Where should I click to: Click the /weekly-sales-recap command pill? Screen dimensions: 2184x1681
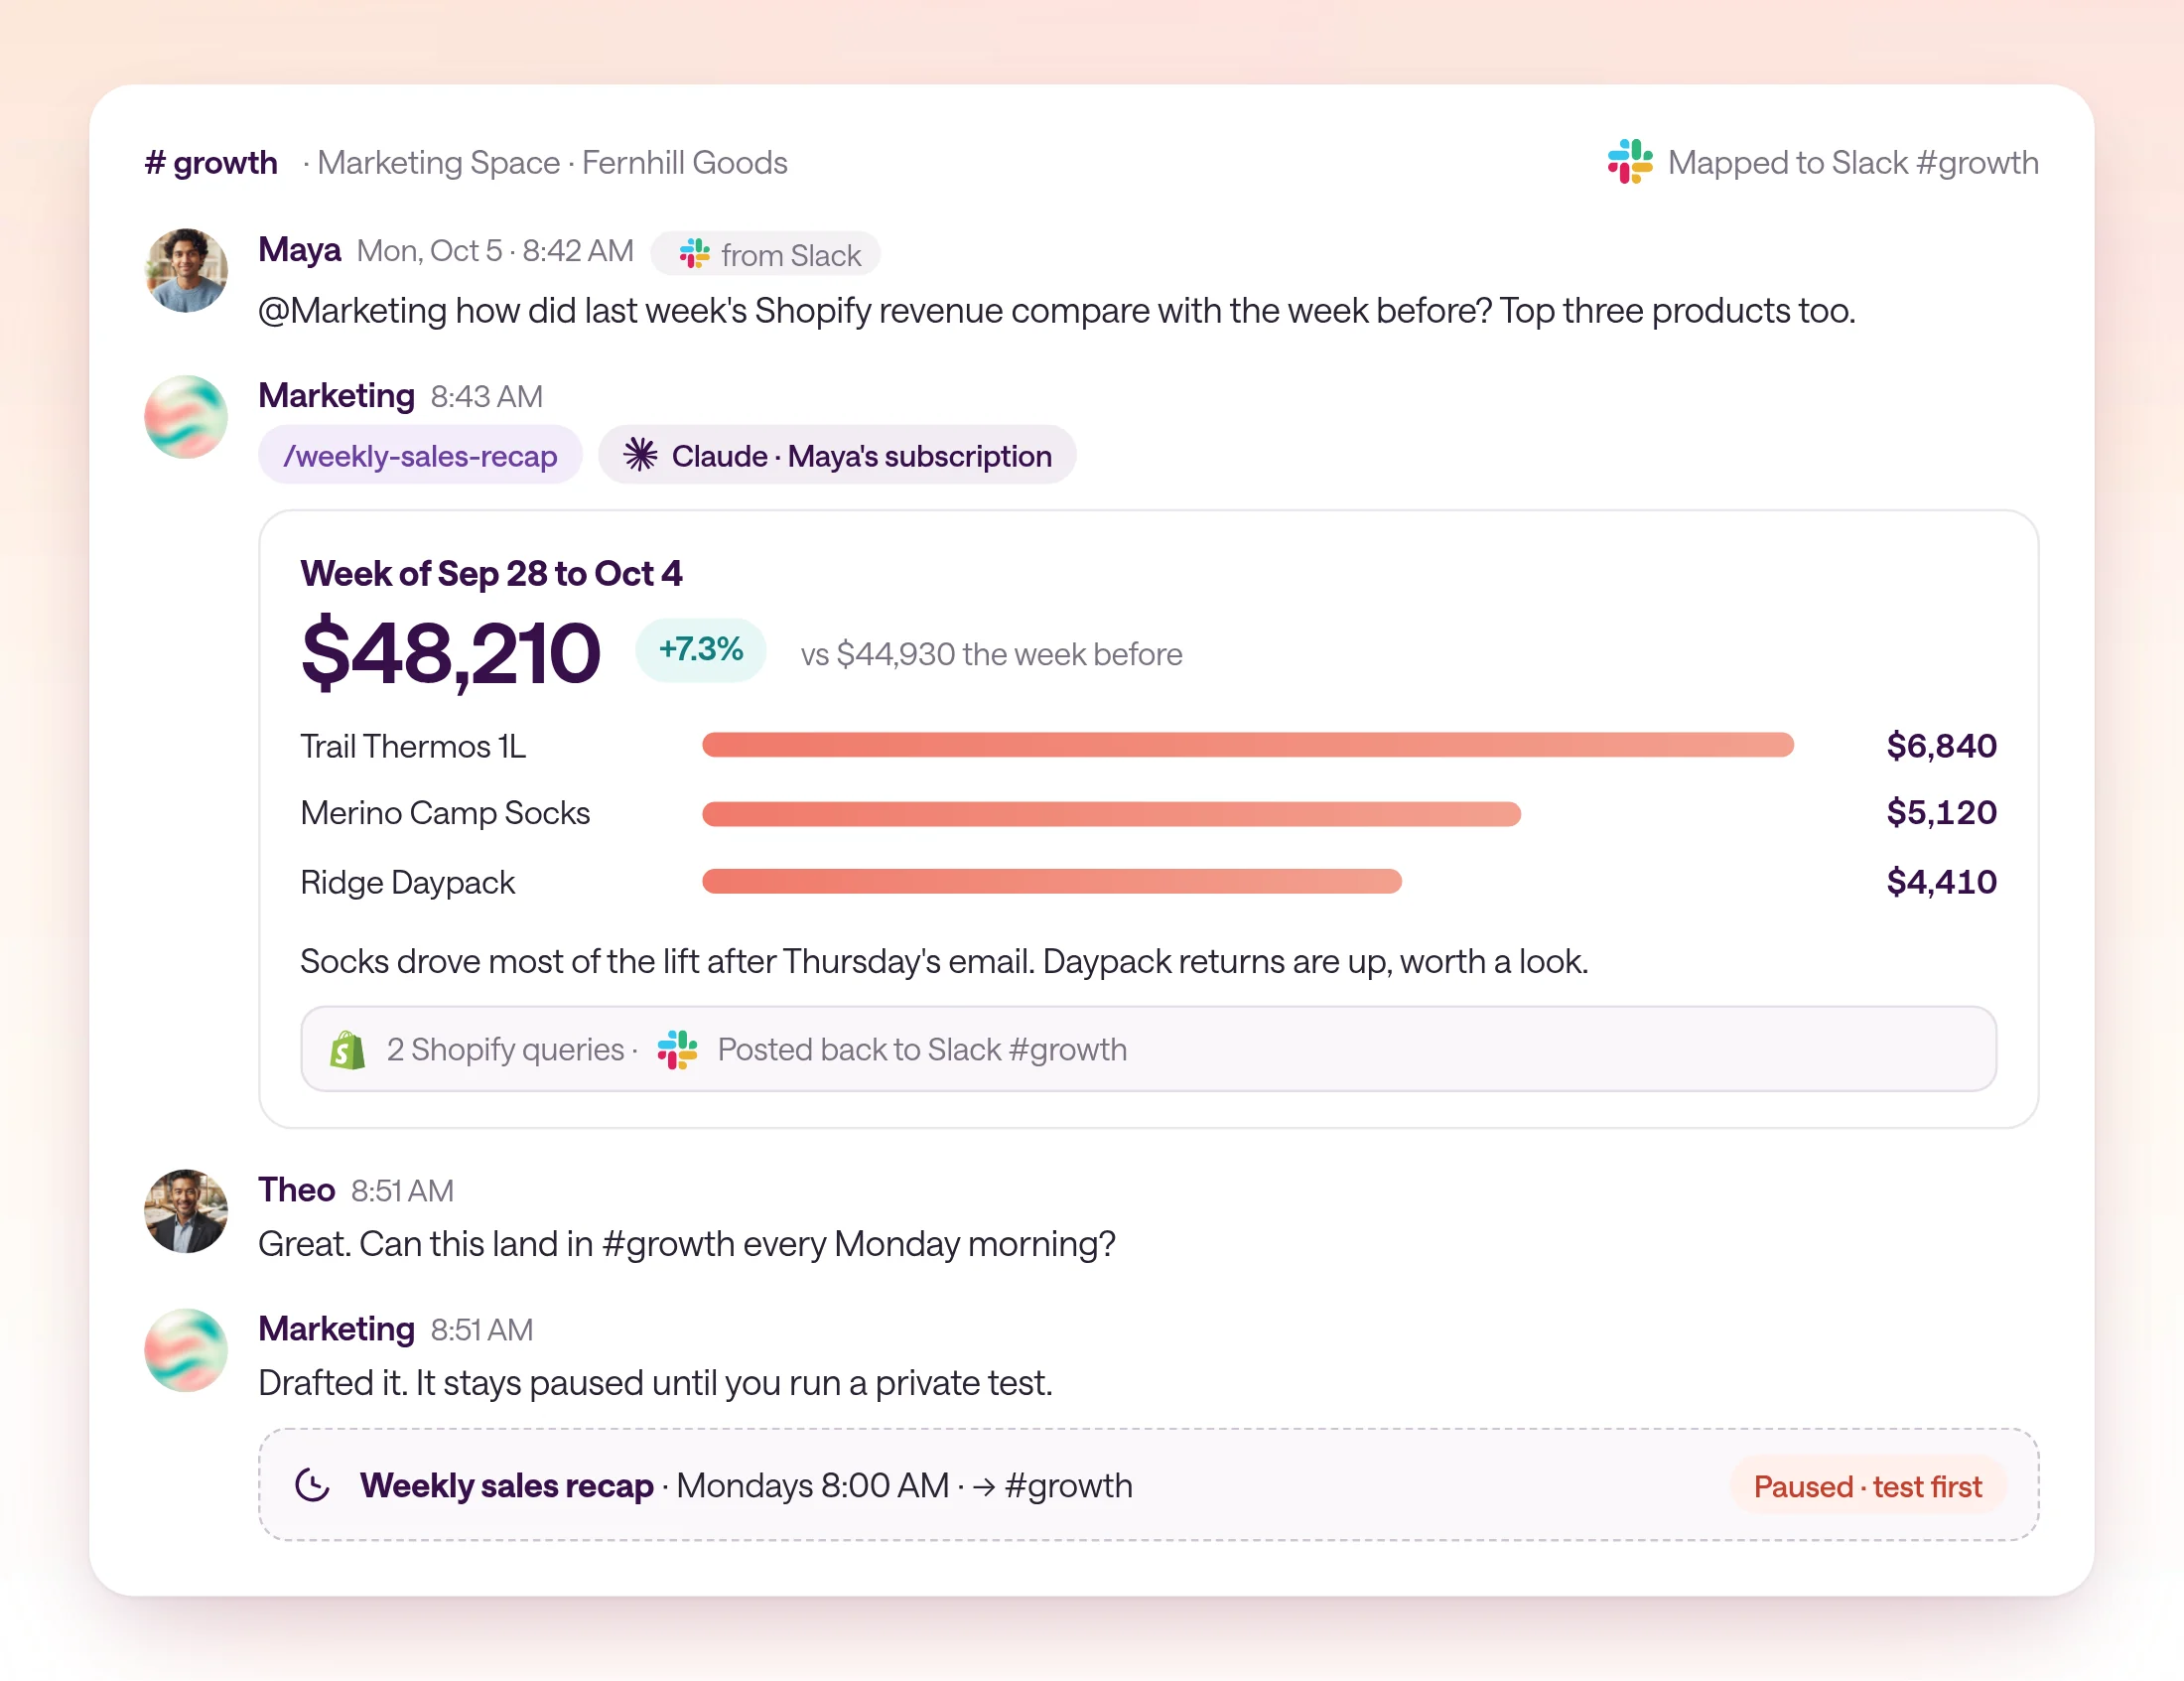click(420, 455)
